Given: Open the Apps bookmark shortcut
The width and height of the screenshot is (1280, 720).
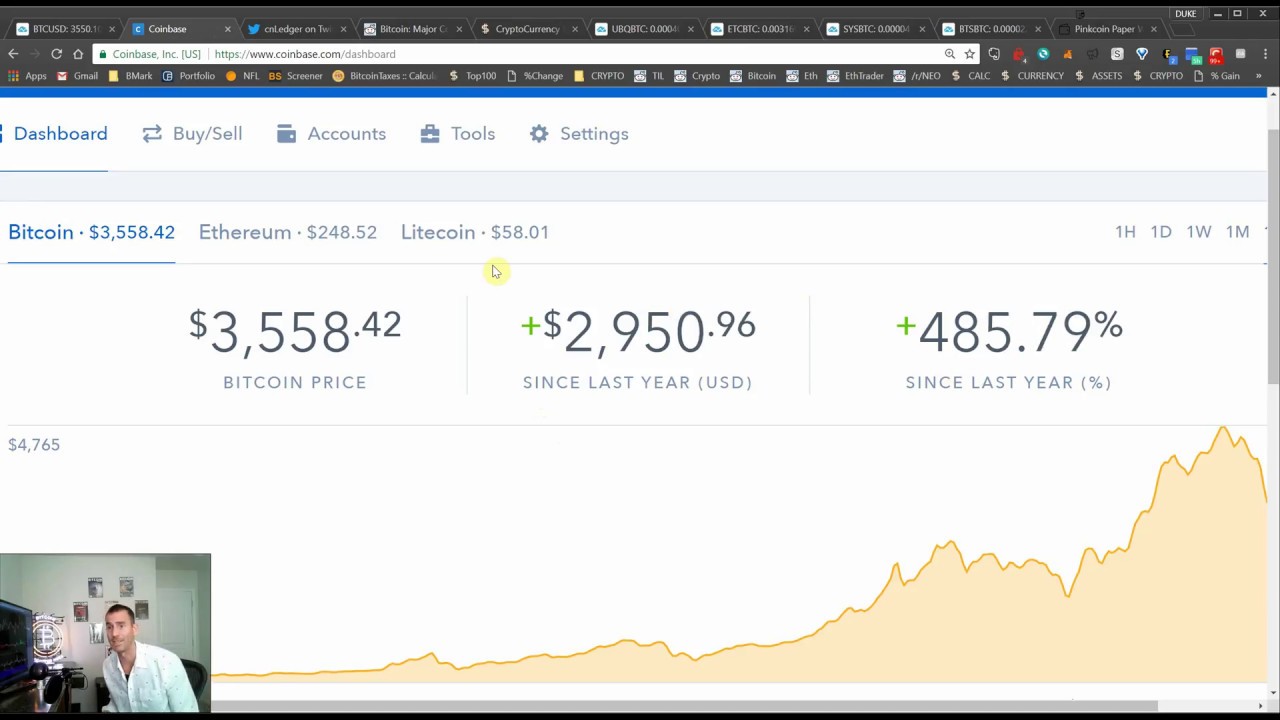Looking at the screenshot, I should (x=27, y=76).
